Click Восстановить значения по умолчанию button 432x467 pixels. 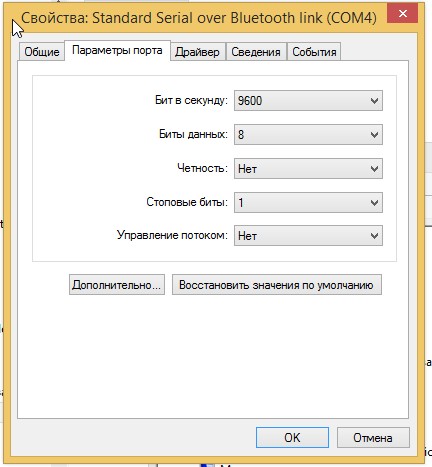[277, 285]
